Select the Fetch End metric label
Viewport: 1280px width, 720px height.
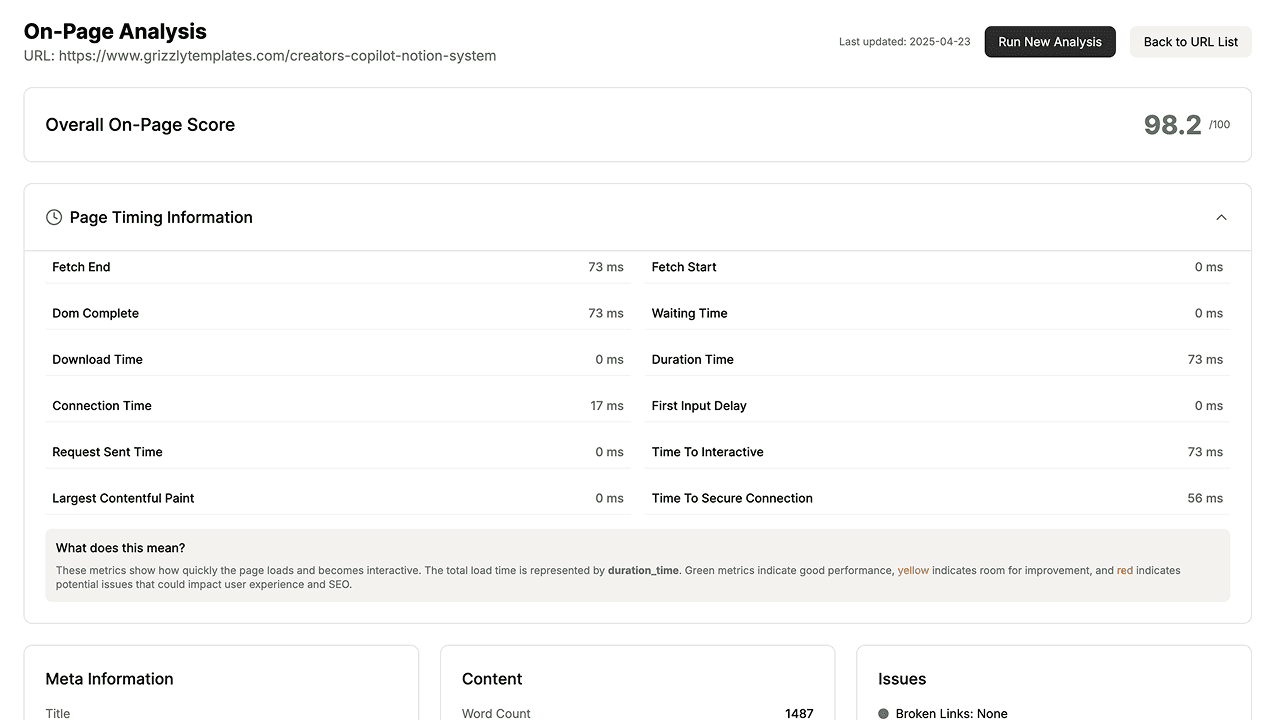point(81,267)
